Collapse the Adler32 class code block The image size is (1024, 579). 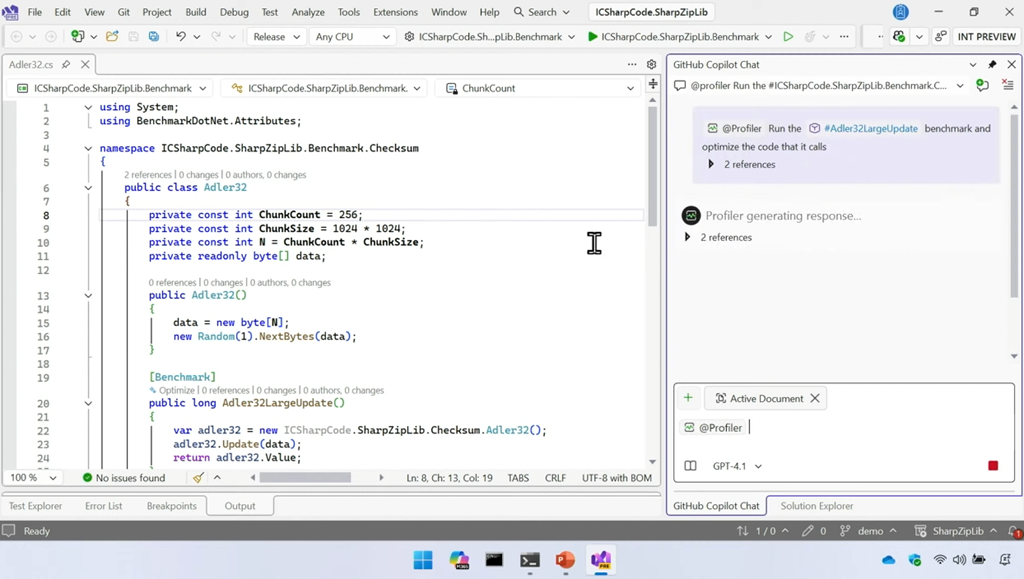(x=88, y=188)
